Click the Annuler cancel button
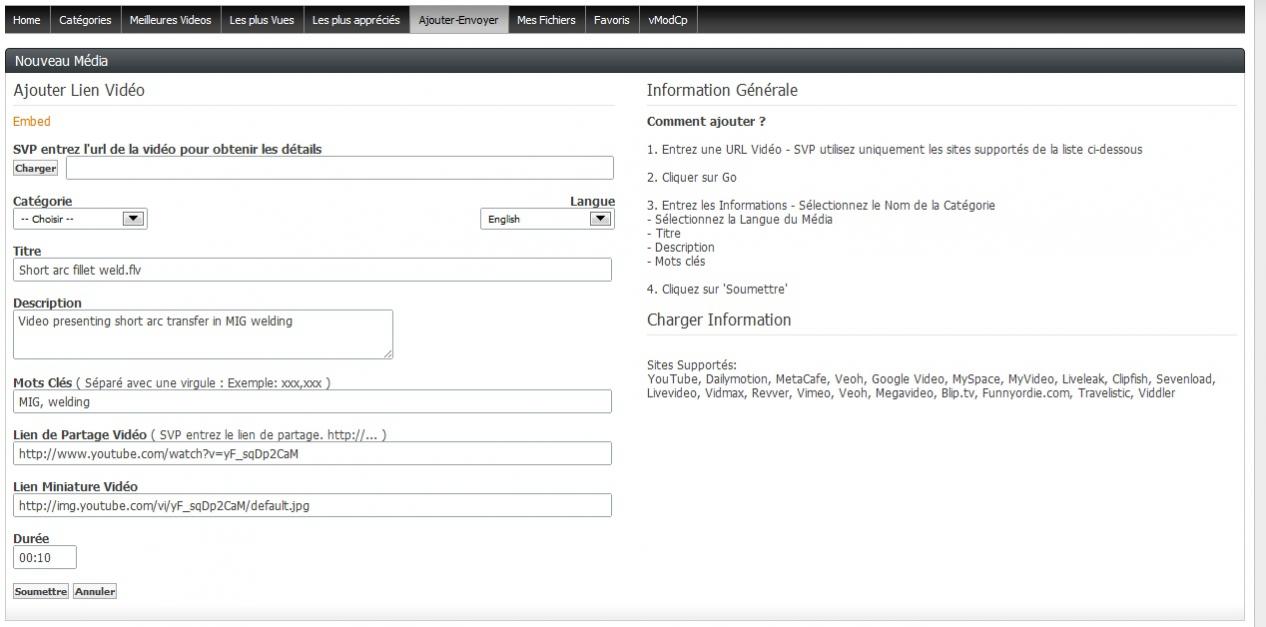 coord(95,591)
